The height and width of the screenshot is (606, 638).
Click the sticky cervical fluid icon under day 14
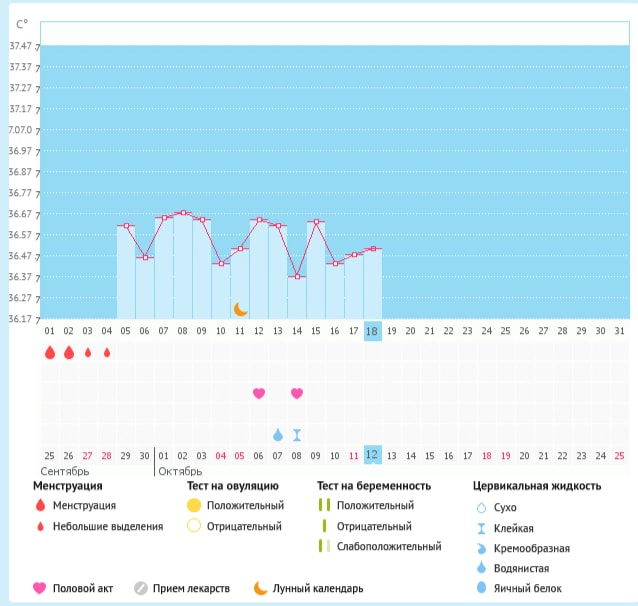click(x=297, y=435)
